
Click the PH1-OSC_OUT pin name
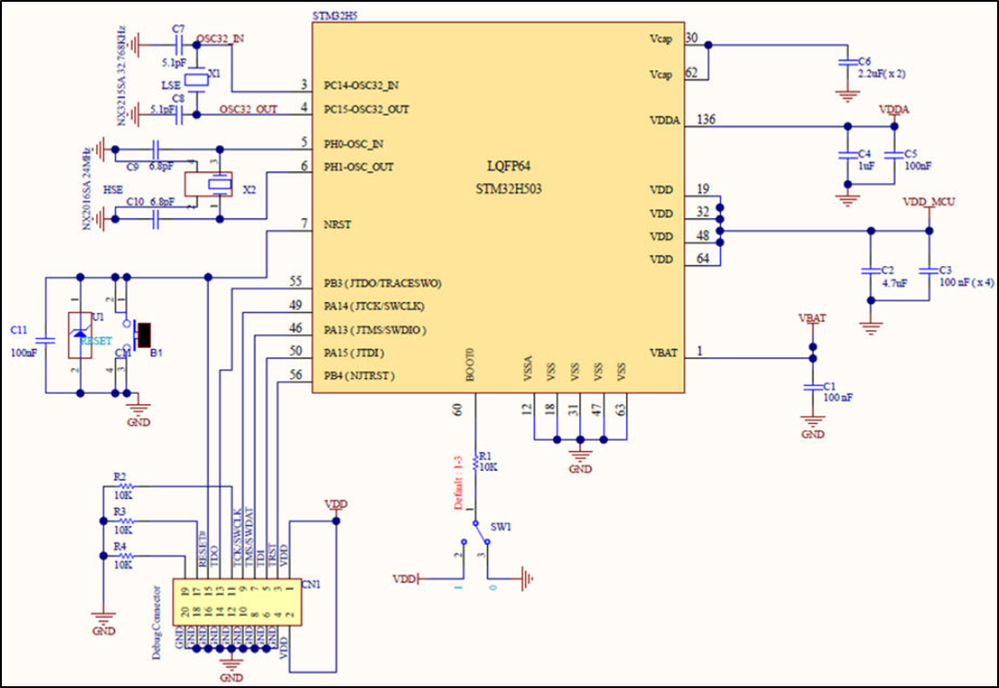pyautogui.click(x=359, y=167)
